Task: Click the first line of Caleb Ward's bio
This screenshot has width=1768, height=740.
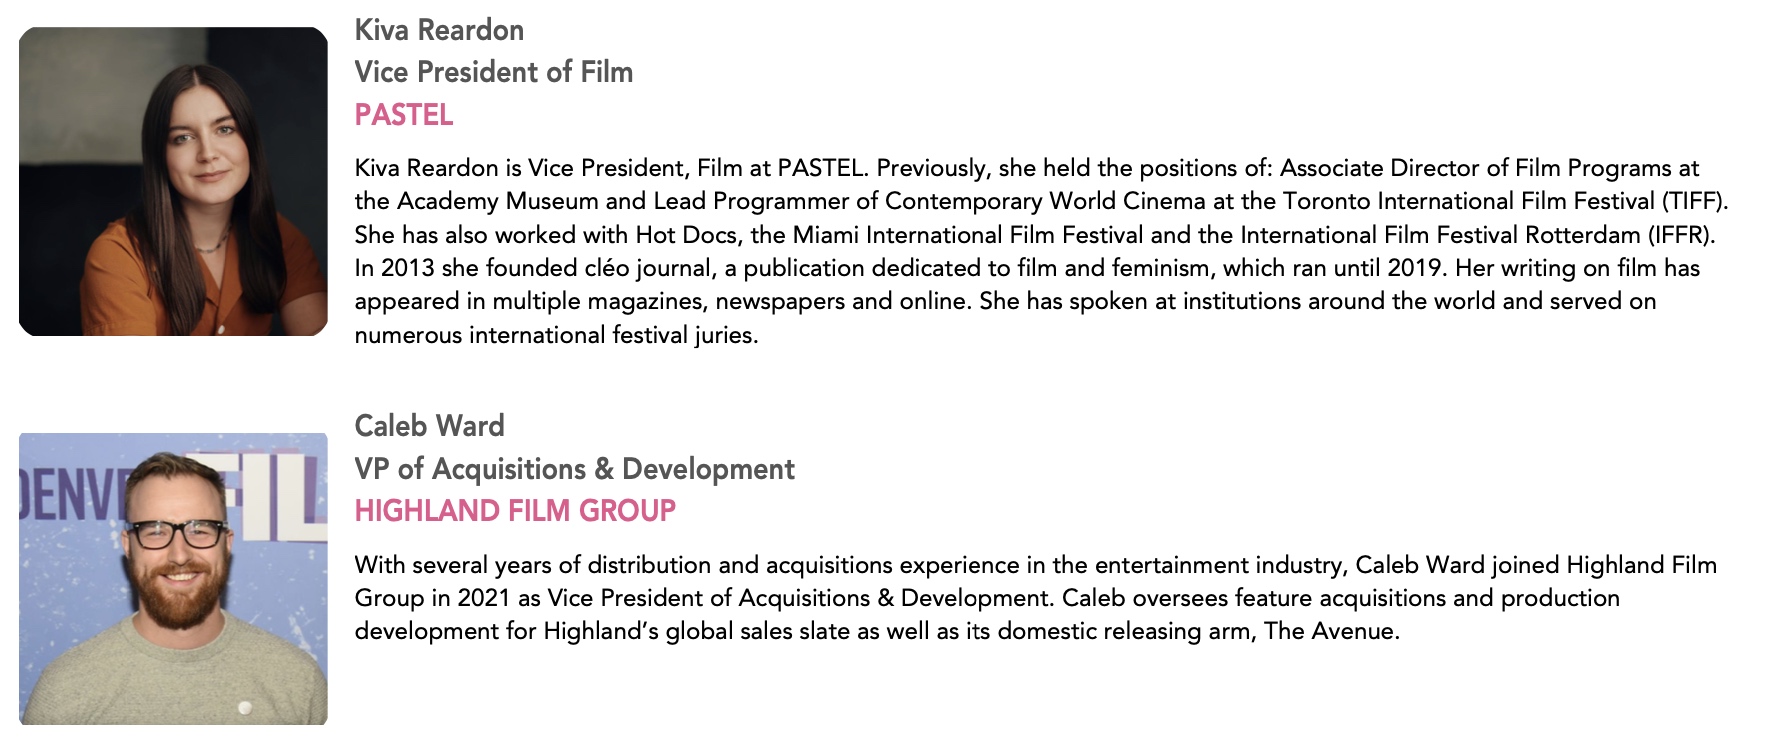Action: [x=1035, y=565]
